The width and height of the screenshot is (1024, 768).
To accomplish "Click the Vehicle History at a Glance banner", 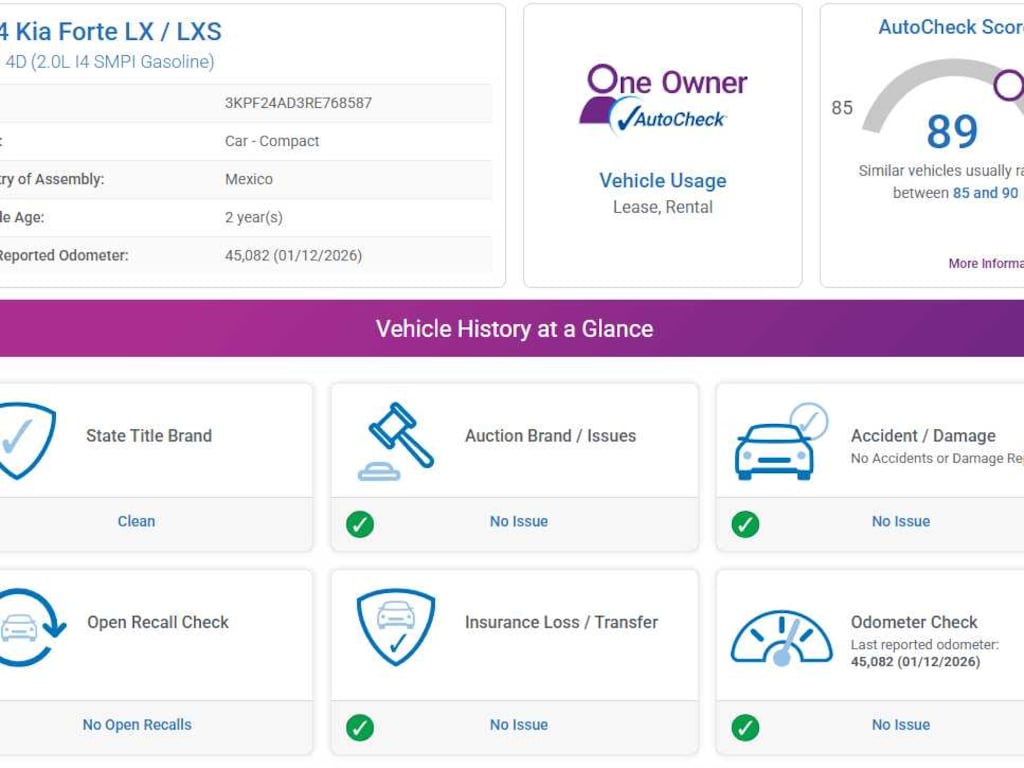I will (x=514, y=329).
